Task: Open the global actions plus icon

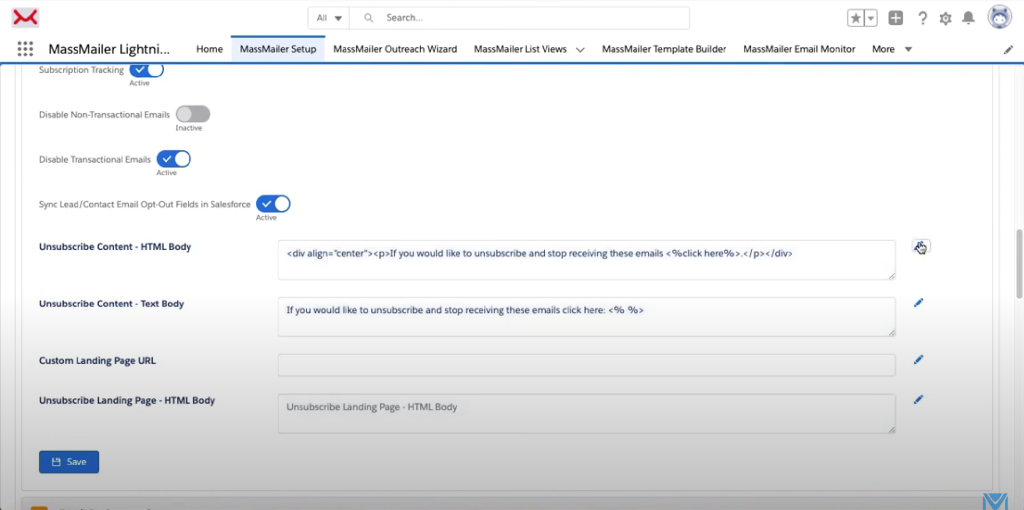Action: tap(896, 18)
